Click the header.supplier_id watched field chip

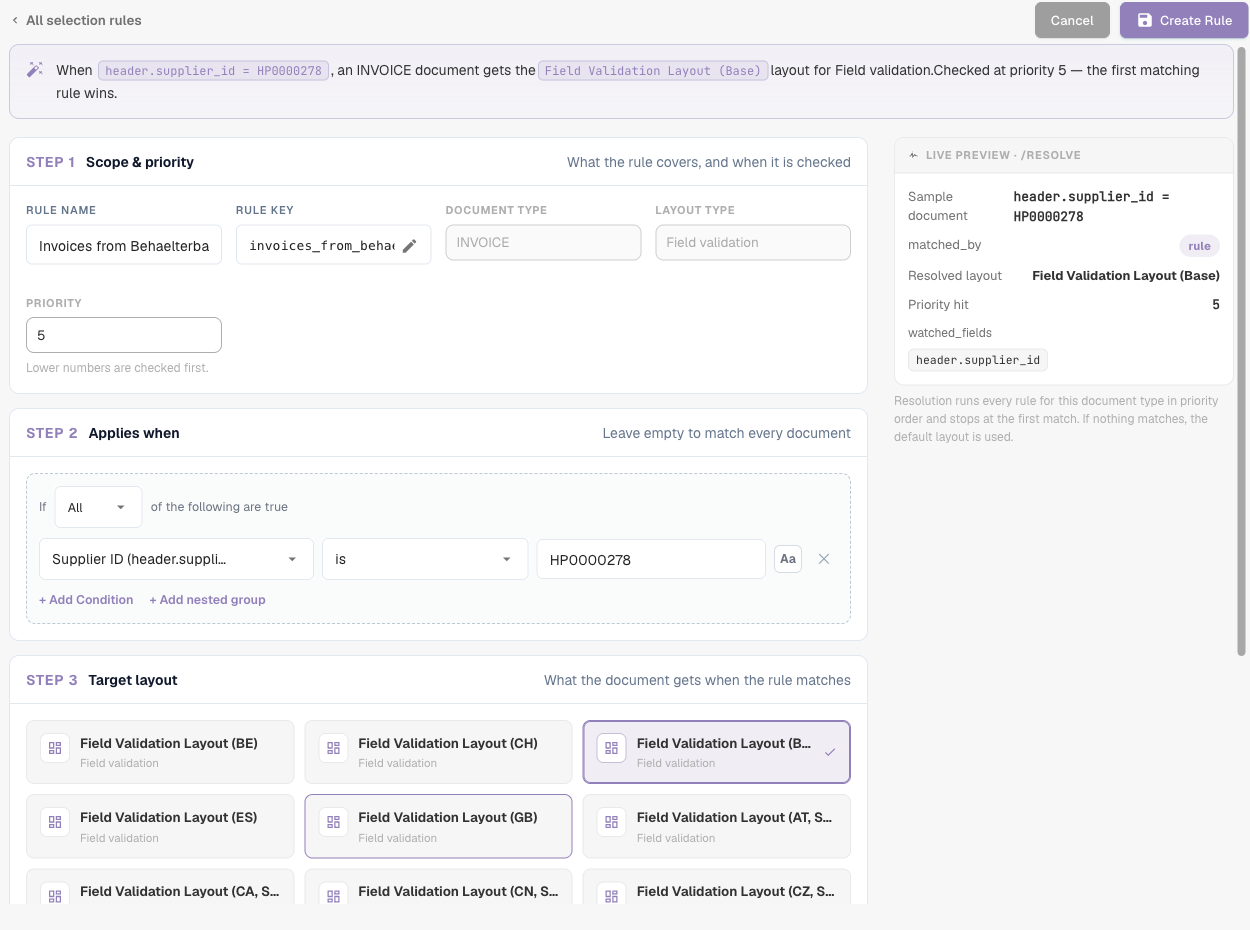(x=977, y=360)
